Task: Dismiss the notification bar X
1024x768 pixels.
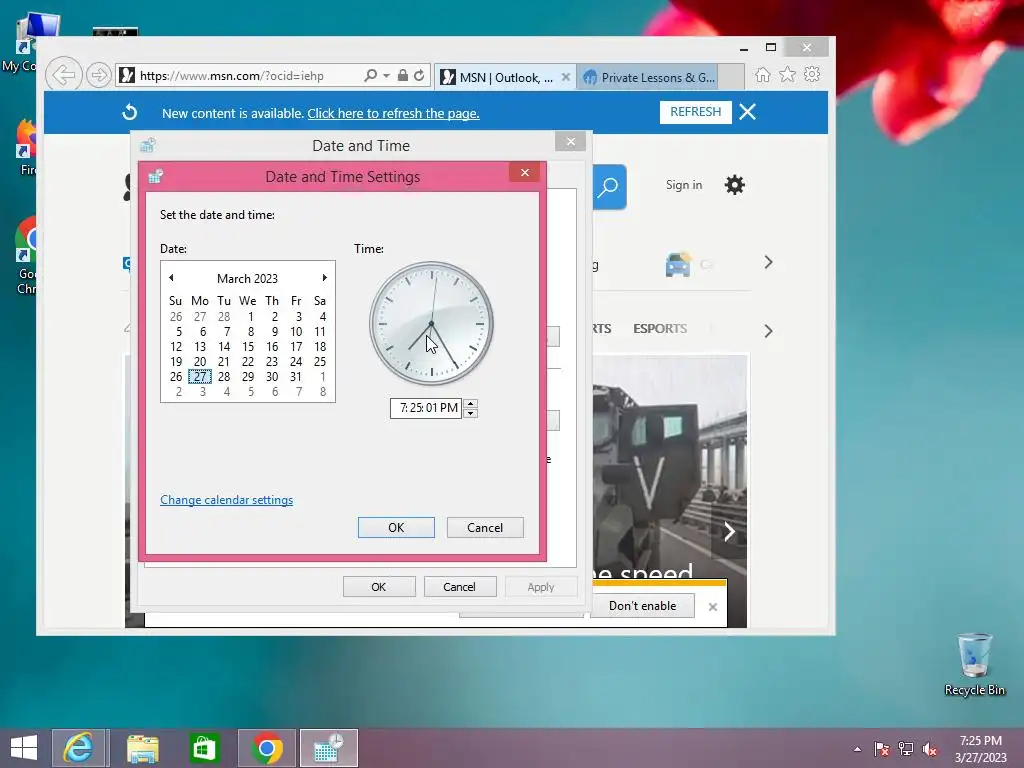Action: click(x=712, y=607)
